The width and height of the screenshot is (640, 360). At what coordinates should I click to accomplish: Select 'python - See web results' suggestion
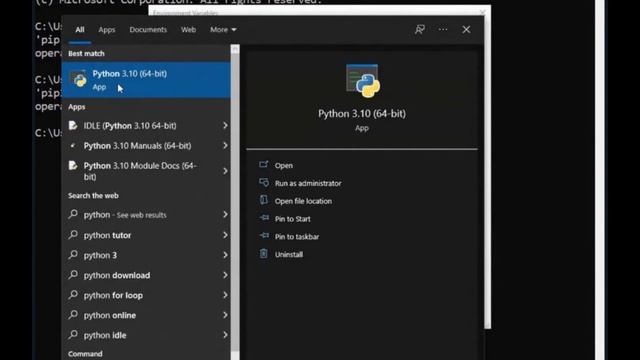coord(146,215)
